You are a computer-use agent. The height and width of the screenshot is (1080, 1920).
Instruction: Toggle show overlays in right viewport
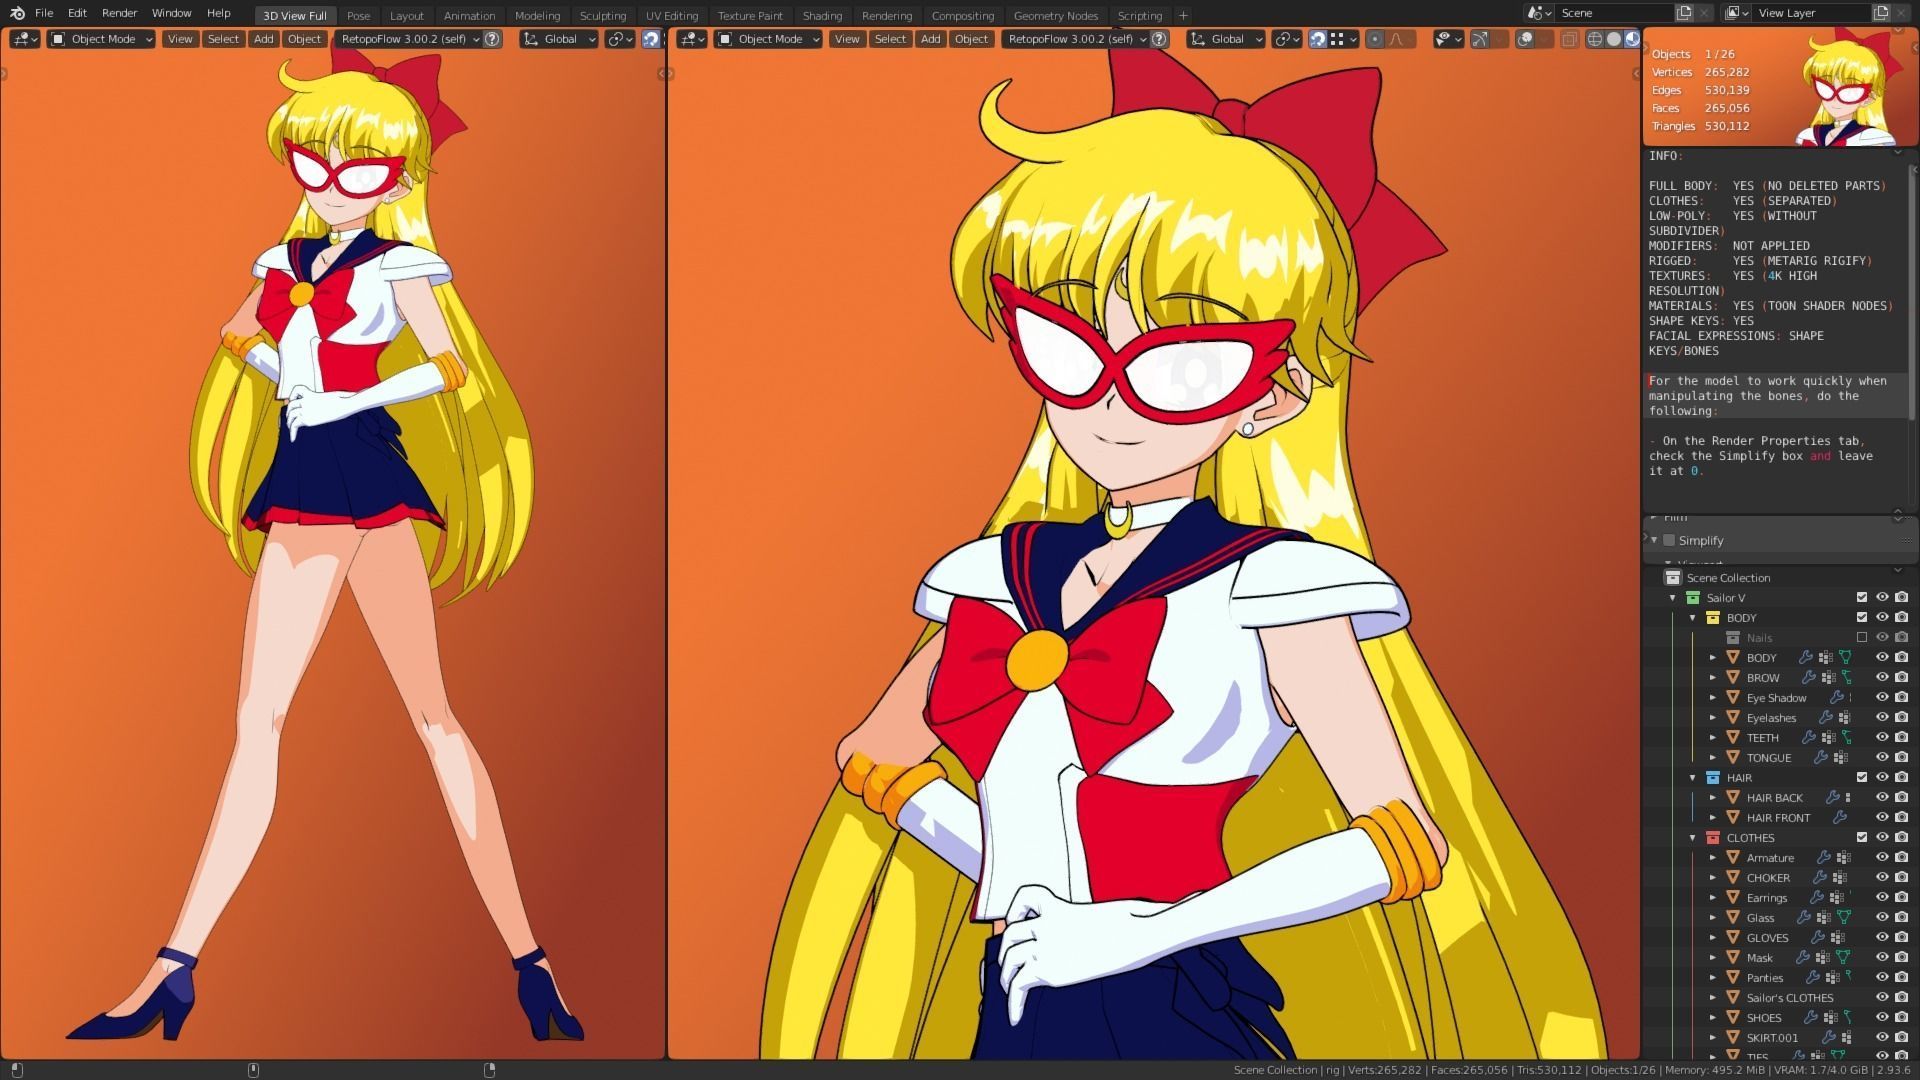click(1525, 39)
